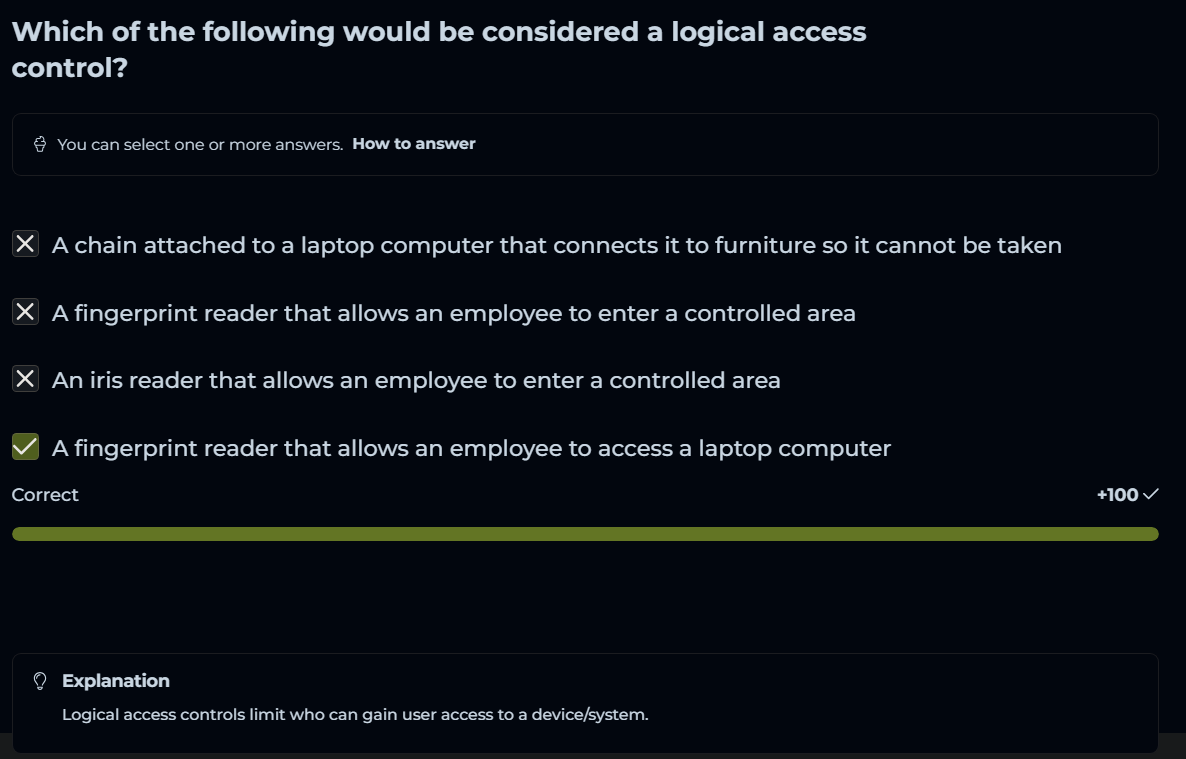
Task: Click the Correct result label
Action: (x=45, y=495)
